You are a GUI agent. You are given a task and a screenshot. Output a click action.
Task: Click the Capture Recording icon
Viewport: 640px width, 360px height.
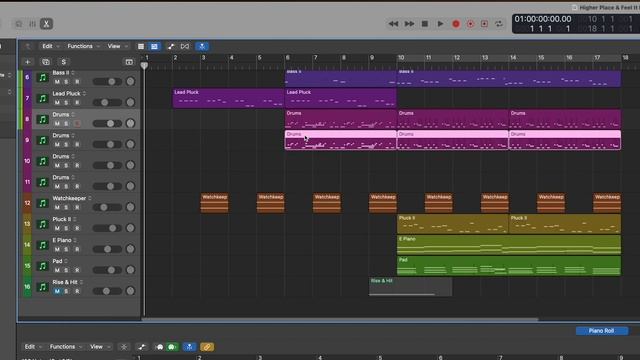click(470, 24)
